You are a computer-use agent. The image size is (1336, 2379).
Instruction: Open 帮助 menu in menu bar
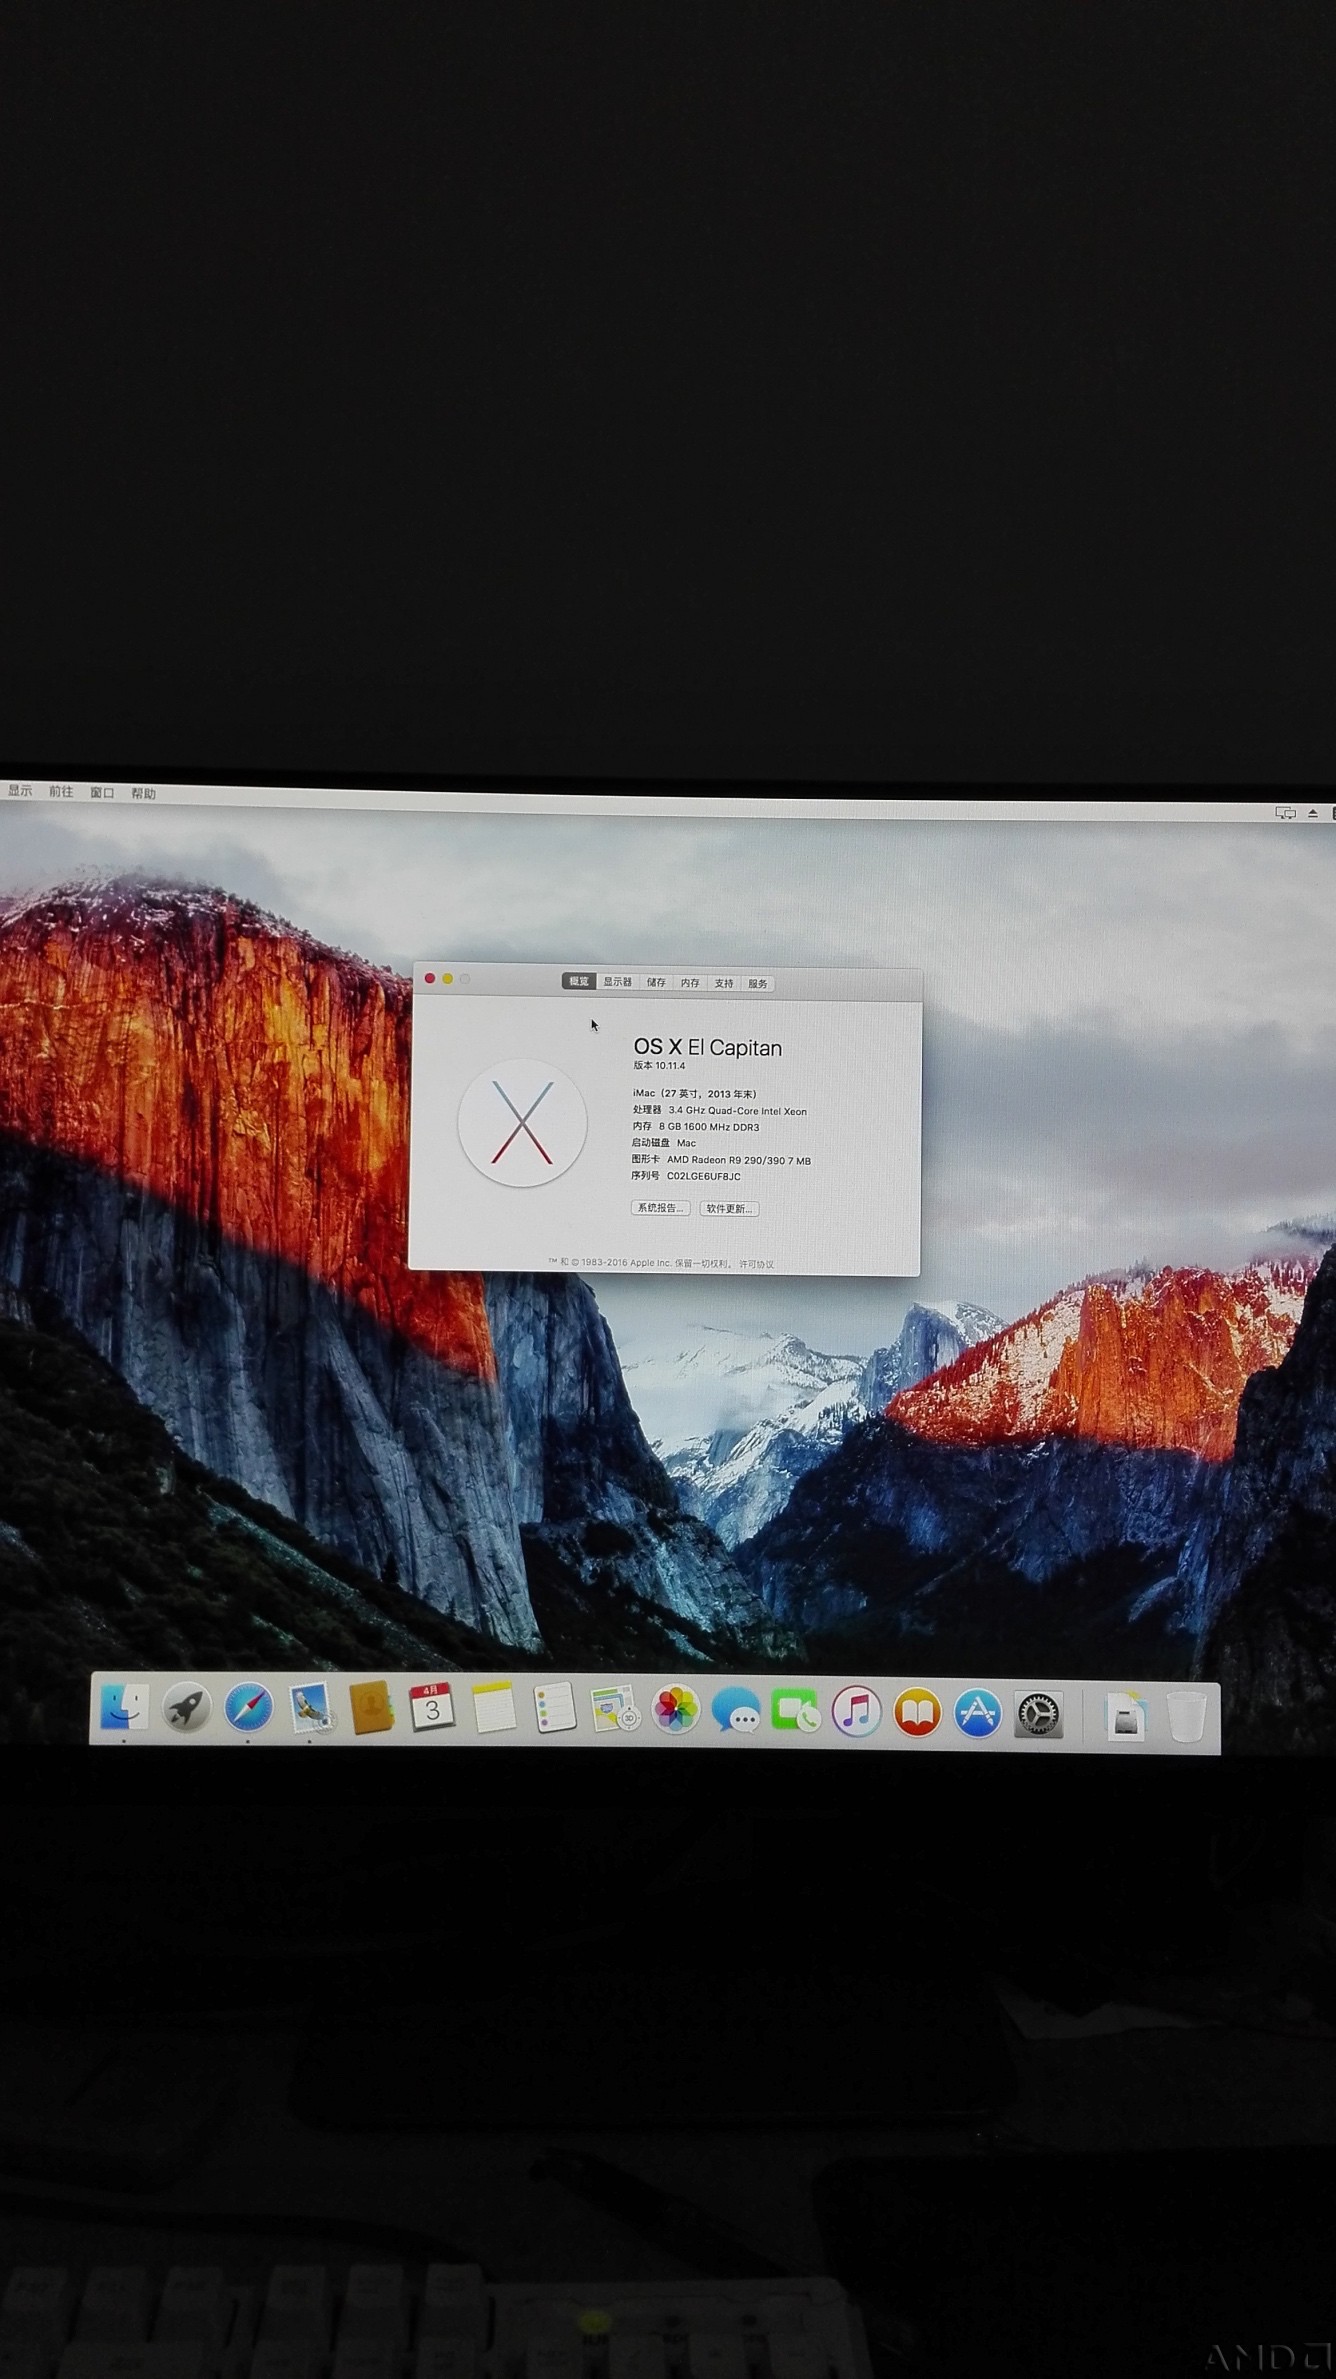click(143, 794)
